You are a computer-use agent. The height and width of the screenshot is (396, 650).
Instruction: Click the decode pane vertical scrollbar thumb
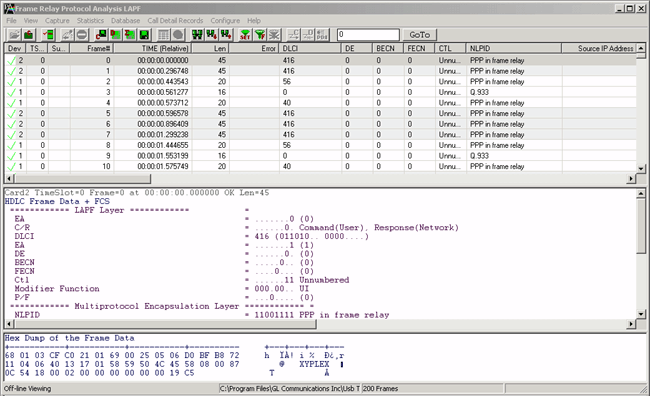[x=641, y=226]
